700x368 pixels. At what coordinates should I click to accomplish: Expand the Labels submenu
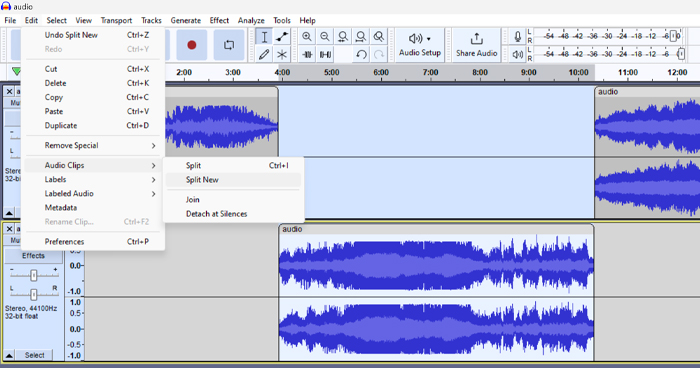(92, 180)
